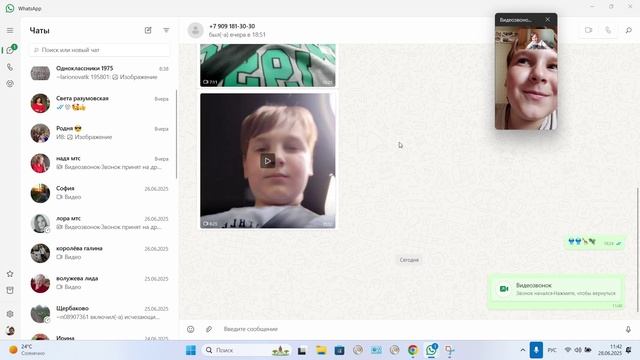Open the Света разумовская chat
The height and width of the screenshot is (360, 640).
[100, 103]
